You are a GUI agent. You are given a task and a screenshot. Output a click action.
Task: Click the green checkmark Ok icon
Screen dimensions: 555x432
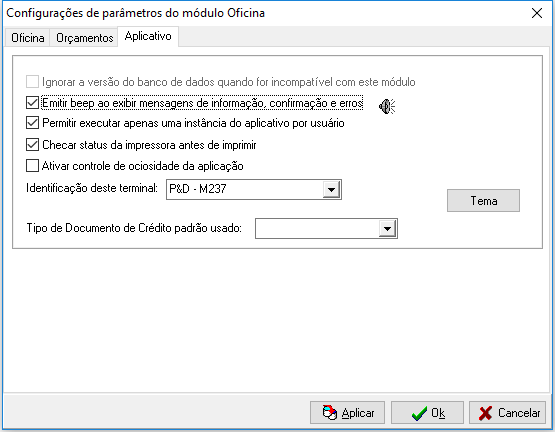click(419, 413)
